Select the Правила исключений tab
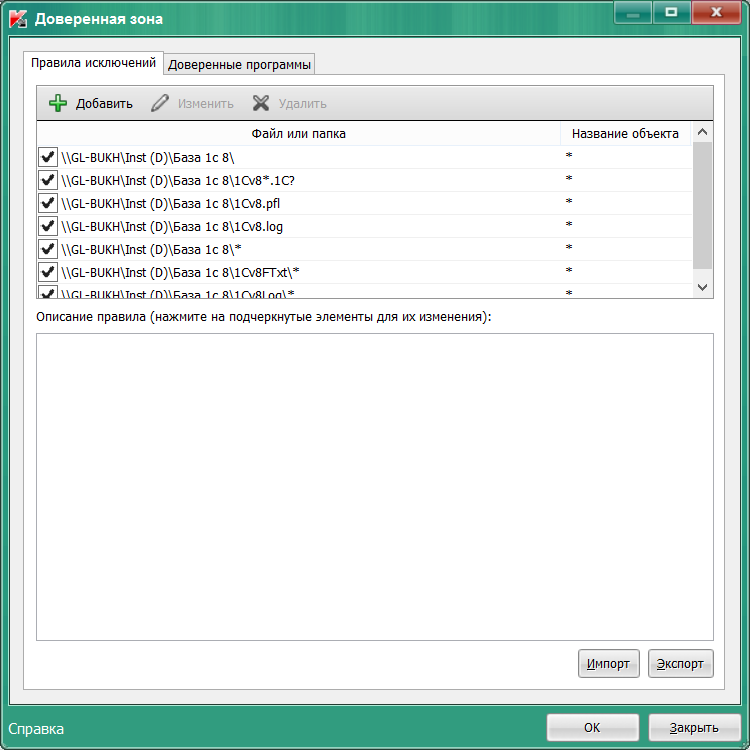 pos(93,63)
